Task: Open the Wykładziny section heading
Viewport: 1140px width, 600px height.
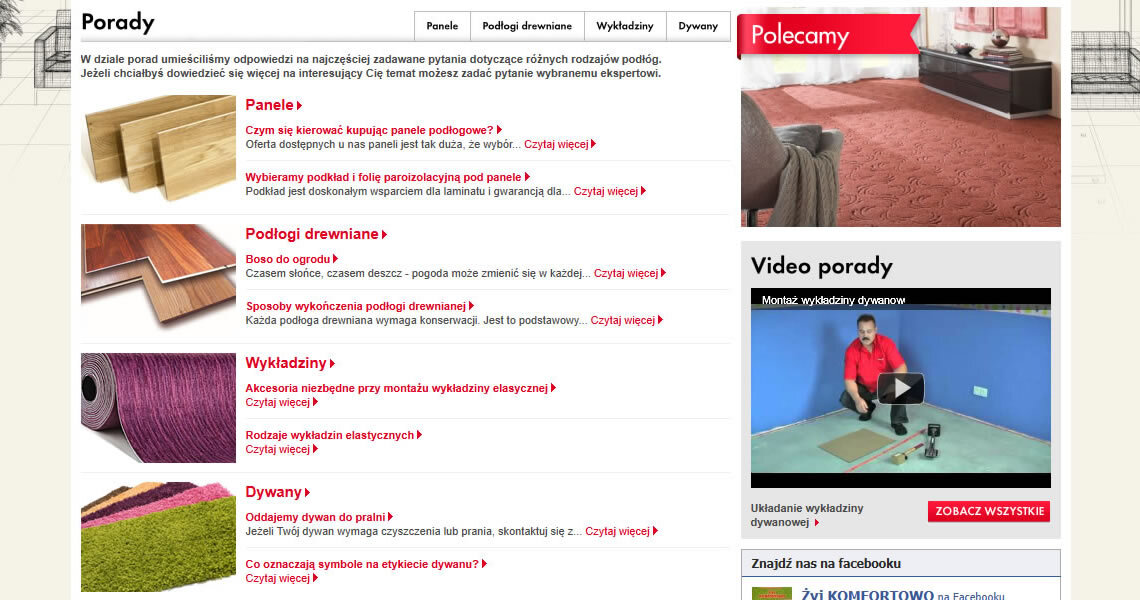Action: click(286, 363)
